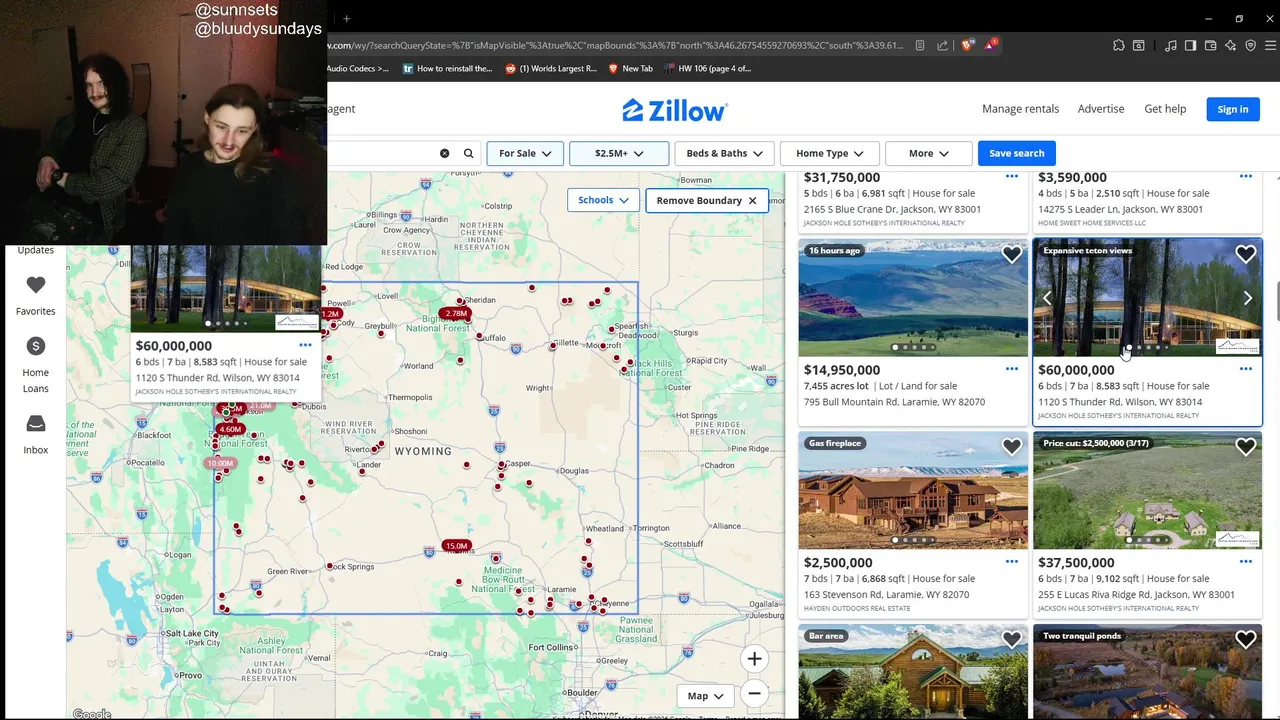Zoom out on the map

click(x=754, y=693)
